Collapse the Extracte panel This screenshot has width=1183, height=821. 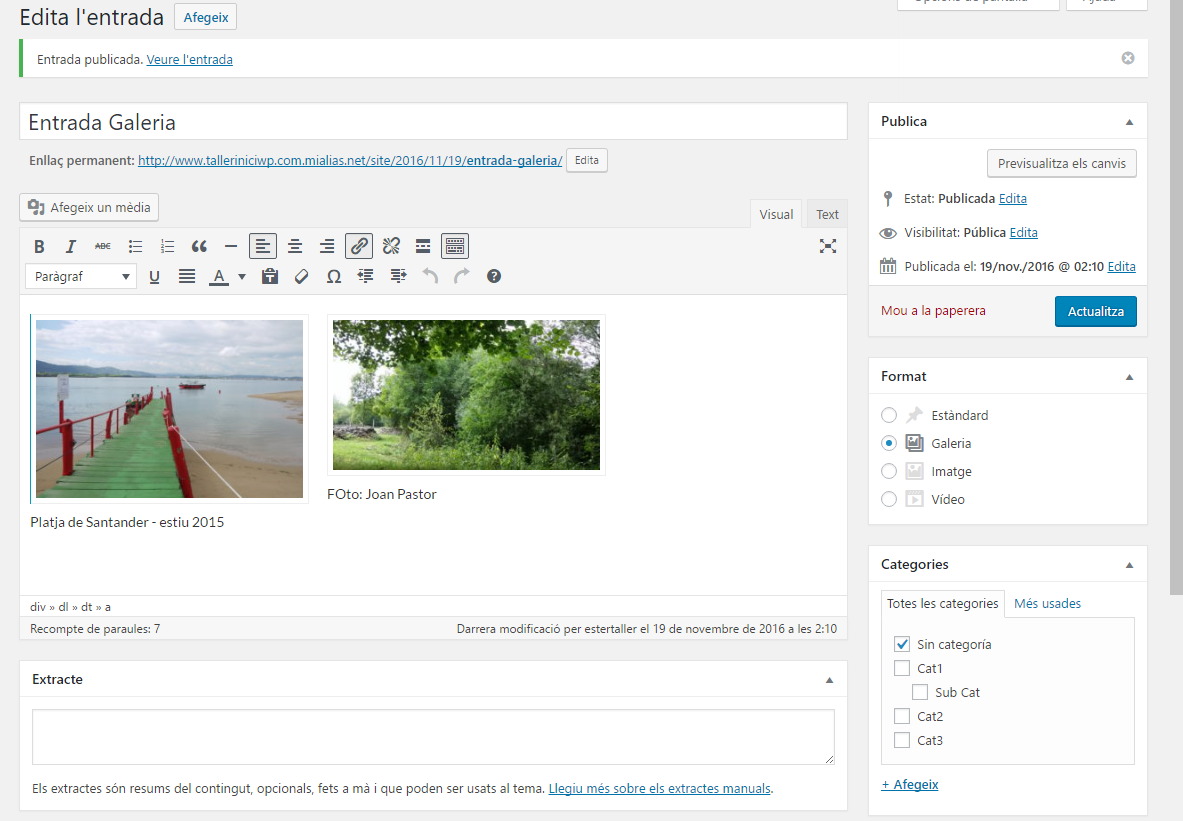(x=829, y=680)
